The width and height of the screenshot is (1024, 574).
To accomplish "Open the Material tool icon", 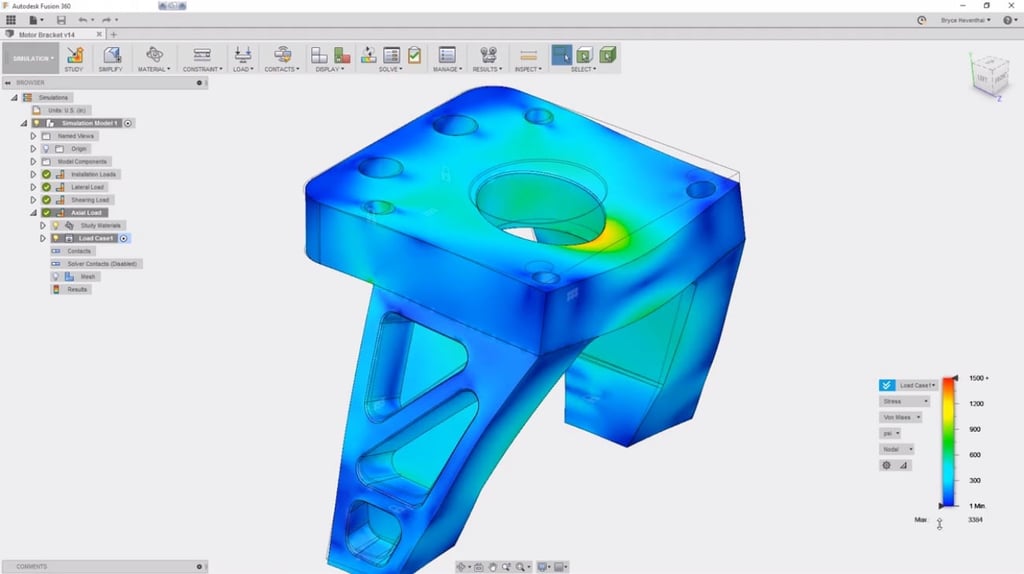I will (x=154, y=55).
